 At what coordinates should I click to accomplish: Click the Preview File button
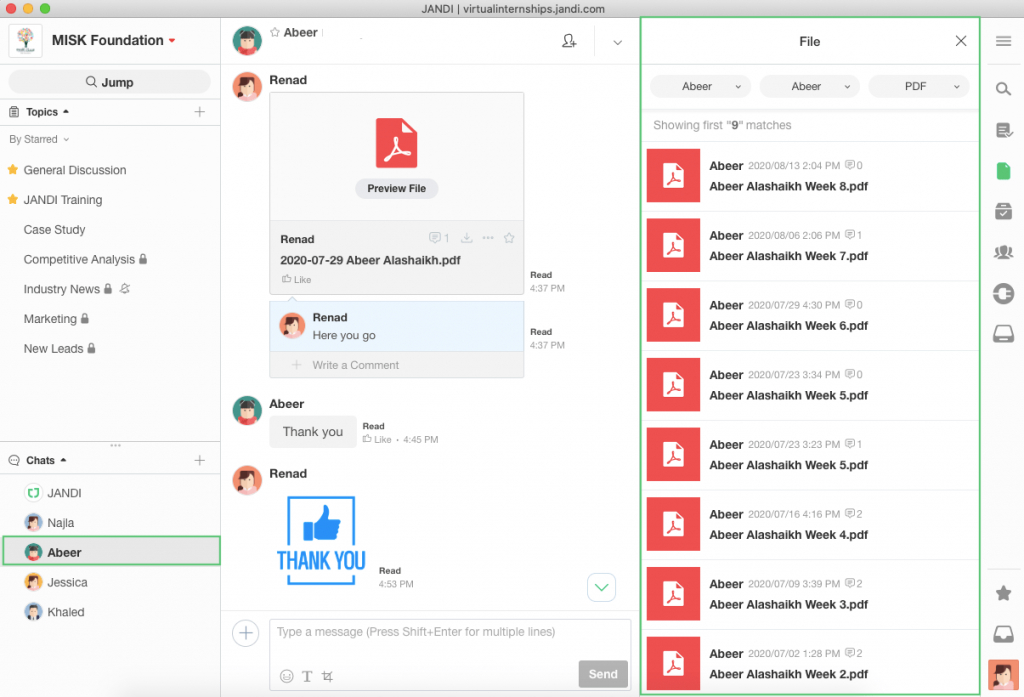pyautogui.click(x=396, y=188)
